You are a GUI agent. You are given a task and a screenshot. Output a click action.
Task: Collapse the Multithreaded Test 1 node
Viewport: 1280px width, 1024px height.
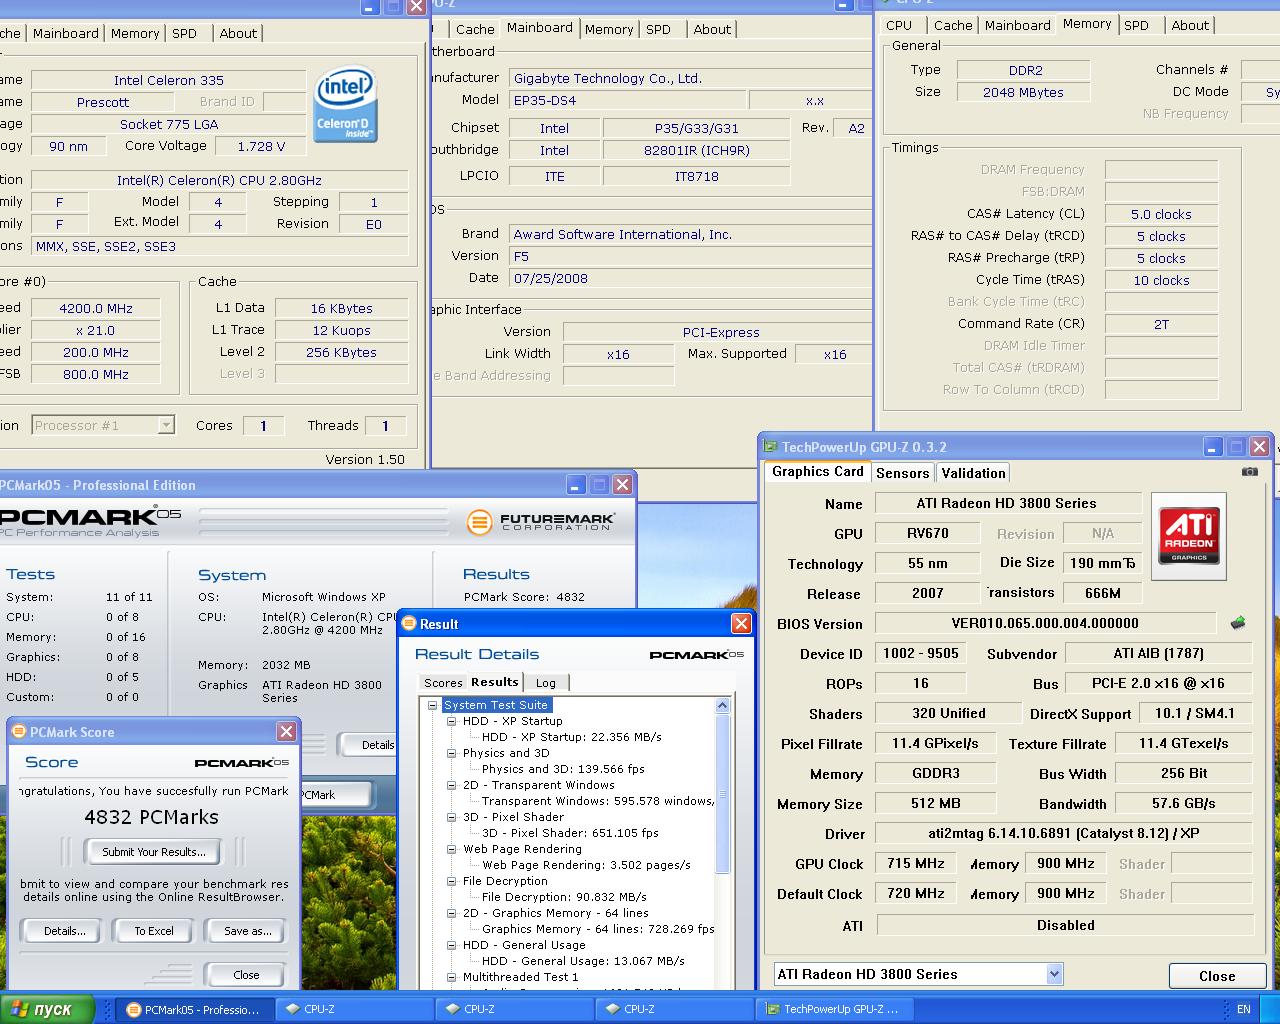pyautogui.click(x=452, y=977)
